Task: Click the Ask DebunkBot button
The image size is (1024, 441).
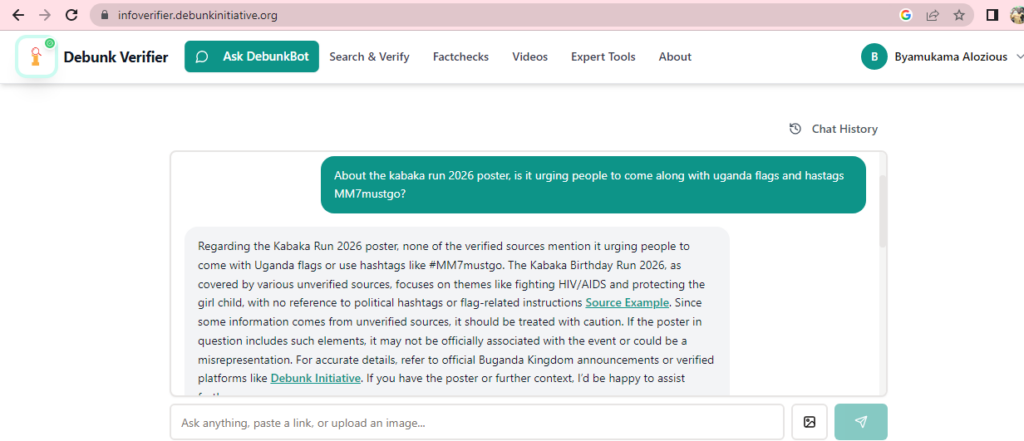Action: 251,57
